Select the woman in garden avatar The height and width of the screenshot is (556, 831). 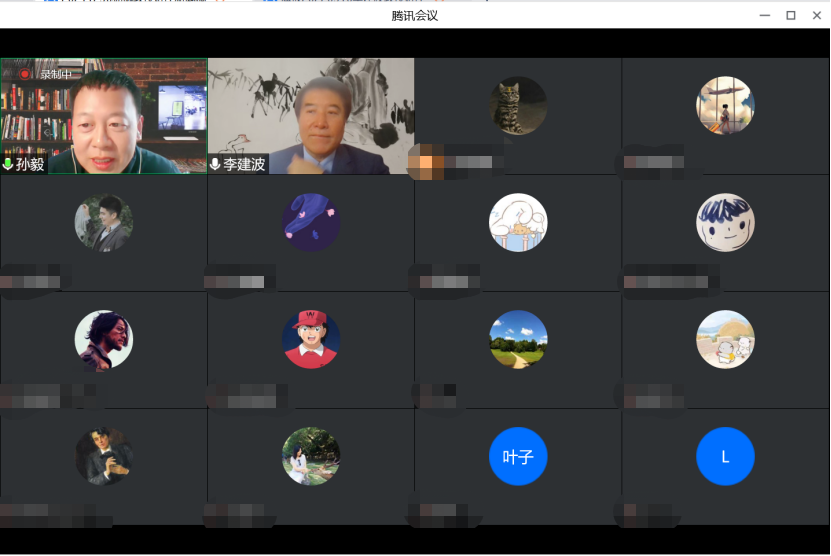[x=311, y=457]
